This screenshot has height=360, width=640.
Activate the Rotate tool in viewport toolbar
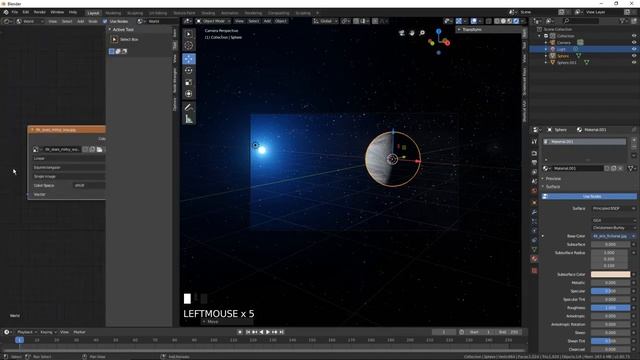pyautogui.click(x=189, y=71)
